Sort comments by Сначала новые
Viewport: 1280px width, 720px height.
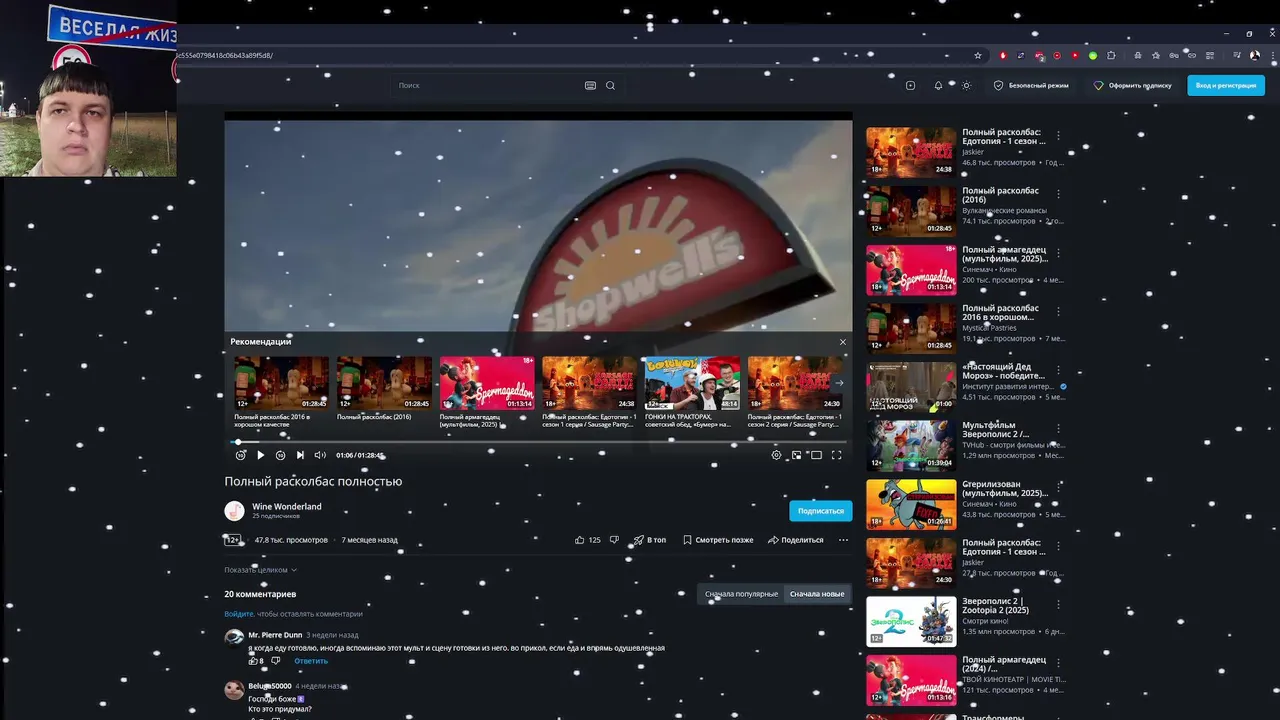[x=817, y=594]
